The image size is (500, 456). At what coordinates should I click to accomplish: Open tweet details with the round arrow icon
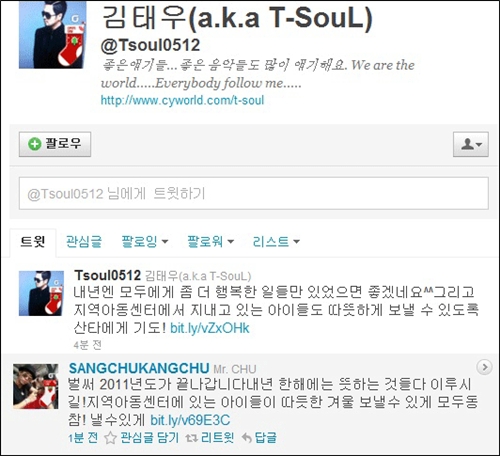click(x=484, y=367)
